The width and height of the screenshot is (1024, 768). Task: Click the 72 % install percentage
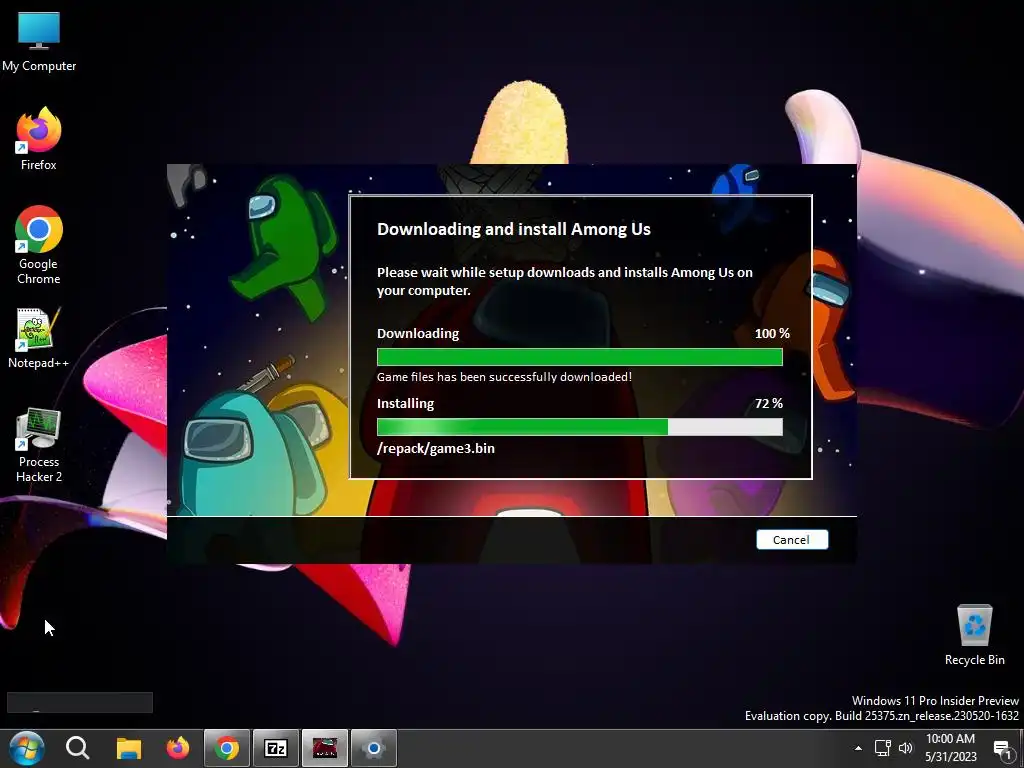(x=769, y=404)
